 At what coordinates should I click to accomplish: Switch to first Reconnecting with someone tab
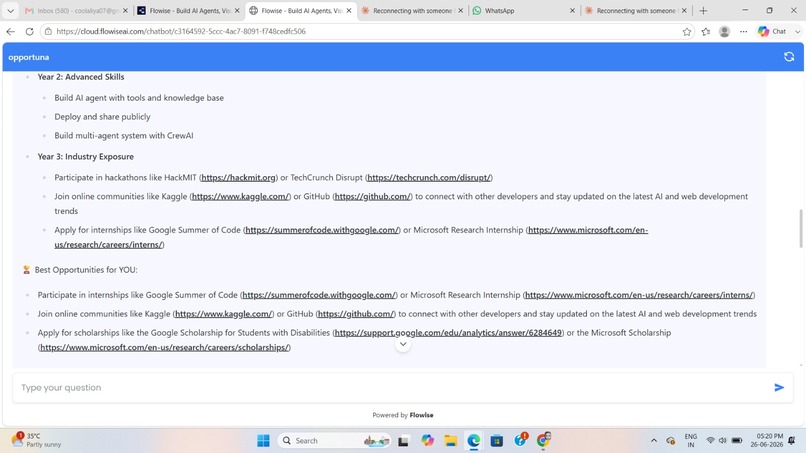click(412, 10)
